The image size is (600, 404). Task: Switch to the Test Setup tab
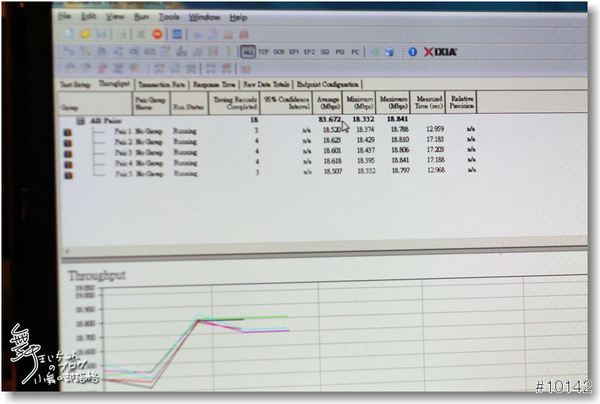(x=75, y=85)
